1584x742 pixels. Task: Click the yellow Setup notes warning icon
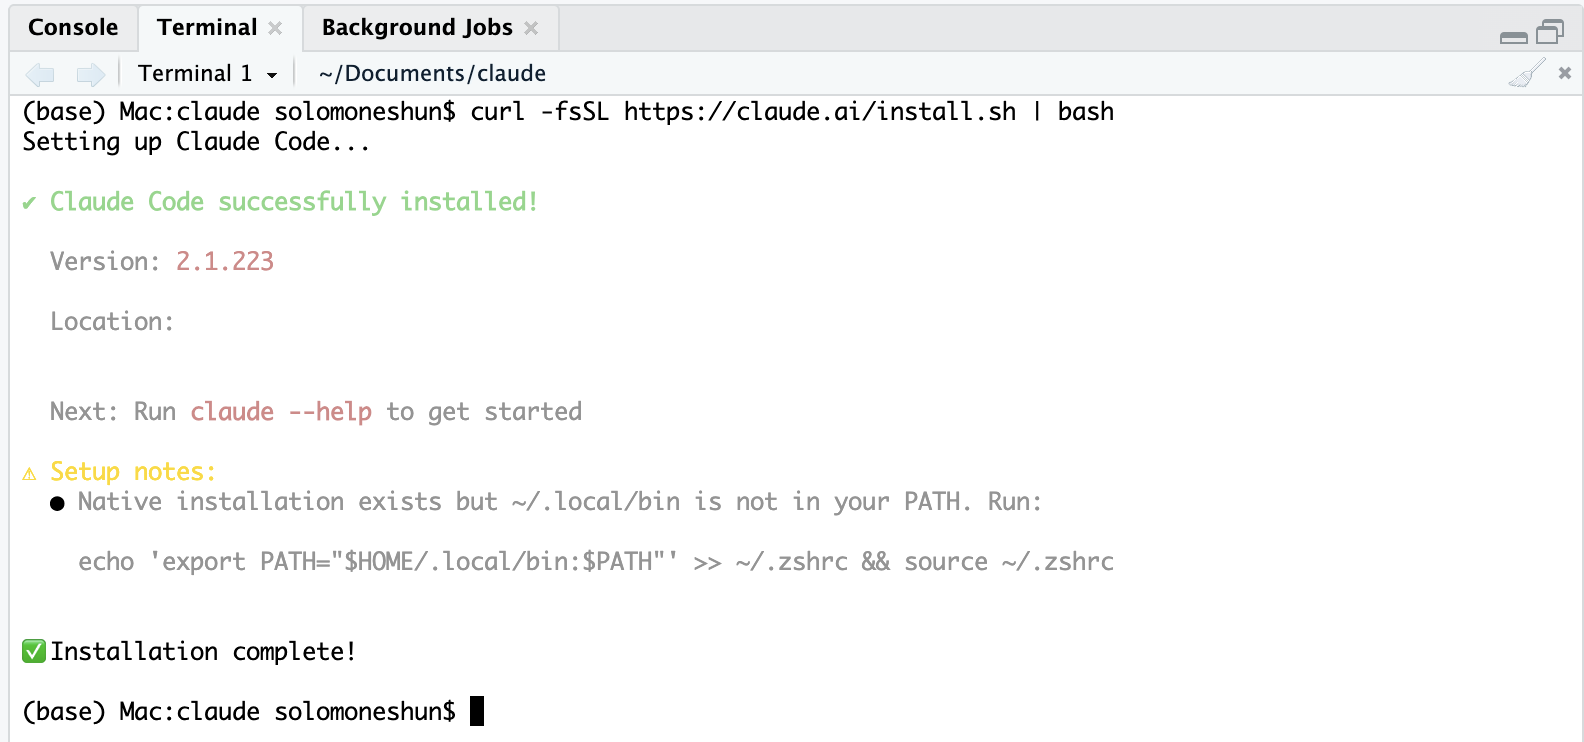(x=30, y=473)
